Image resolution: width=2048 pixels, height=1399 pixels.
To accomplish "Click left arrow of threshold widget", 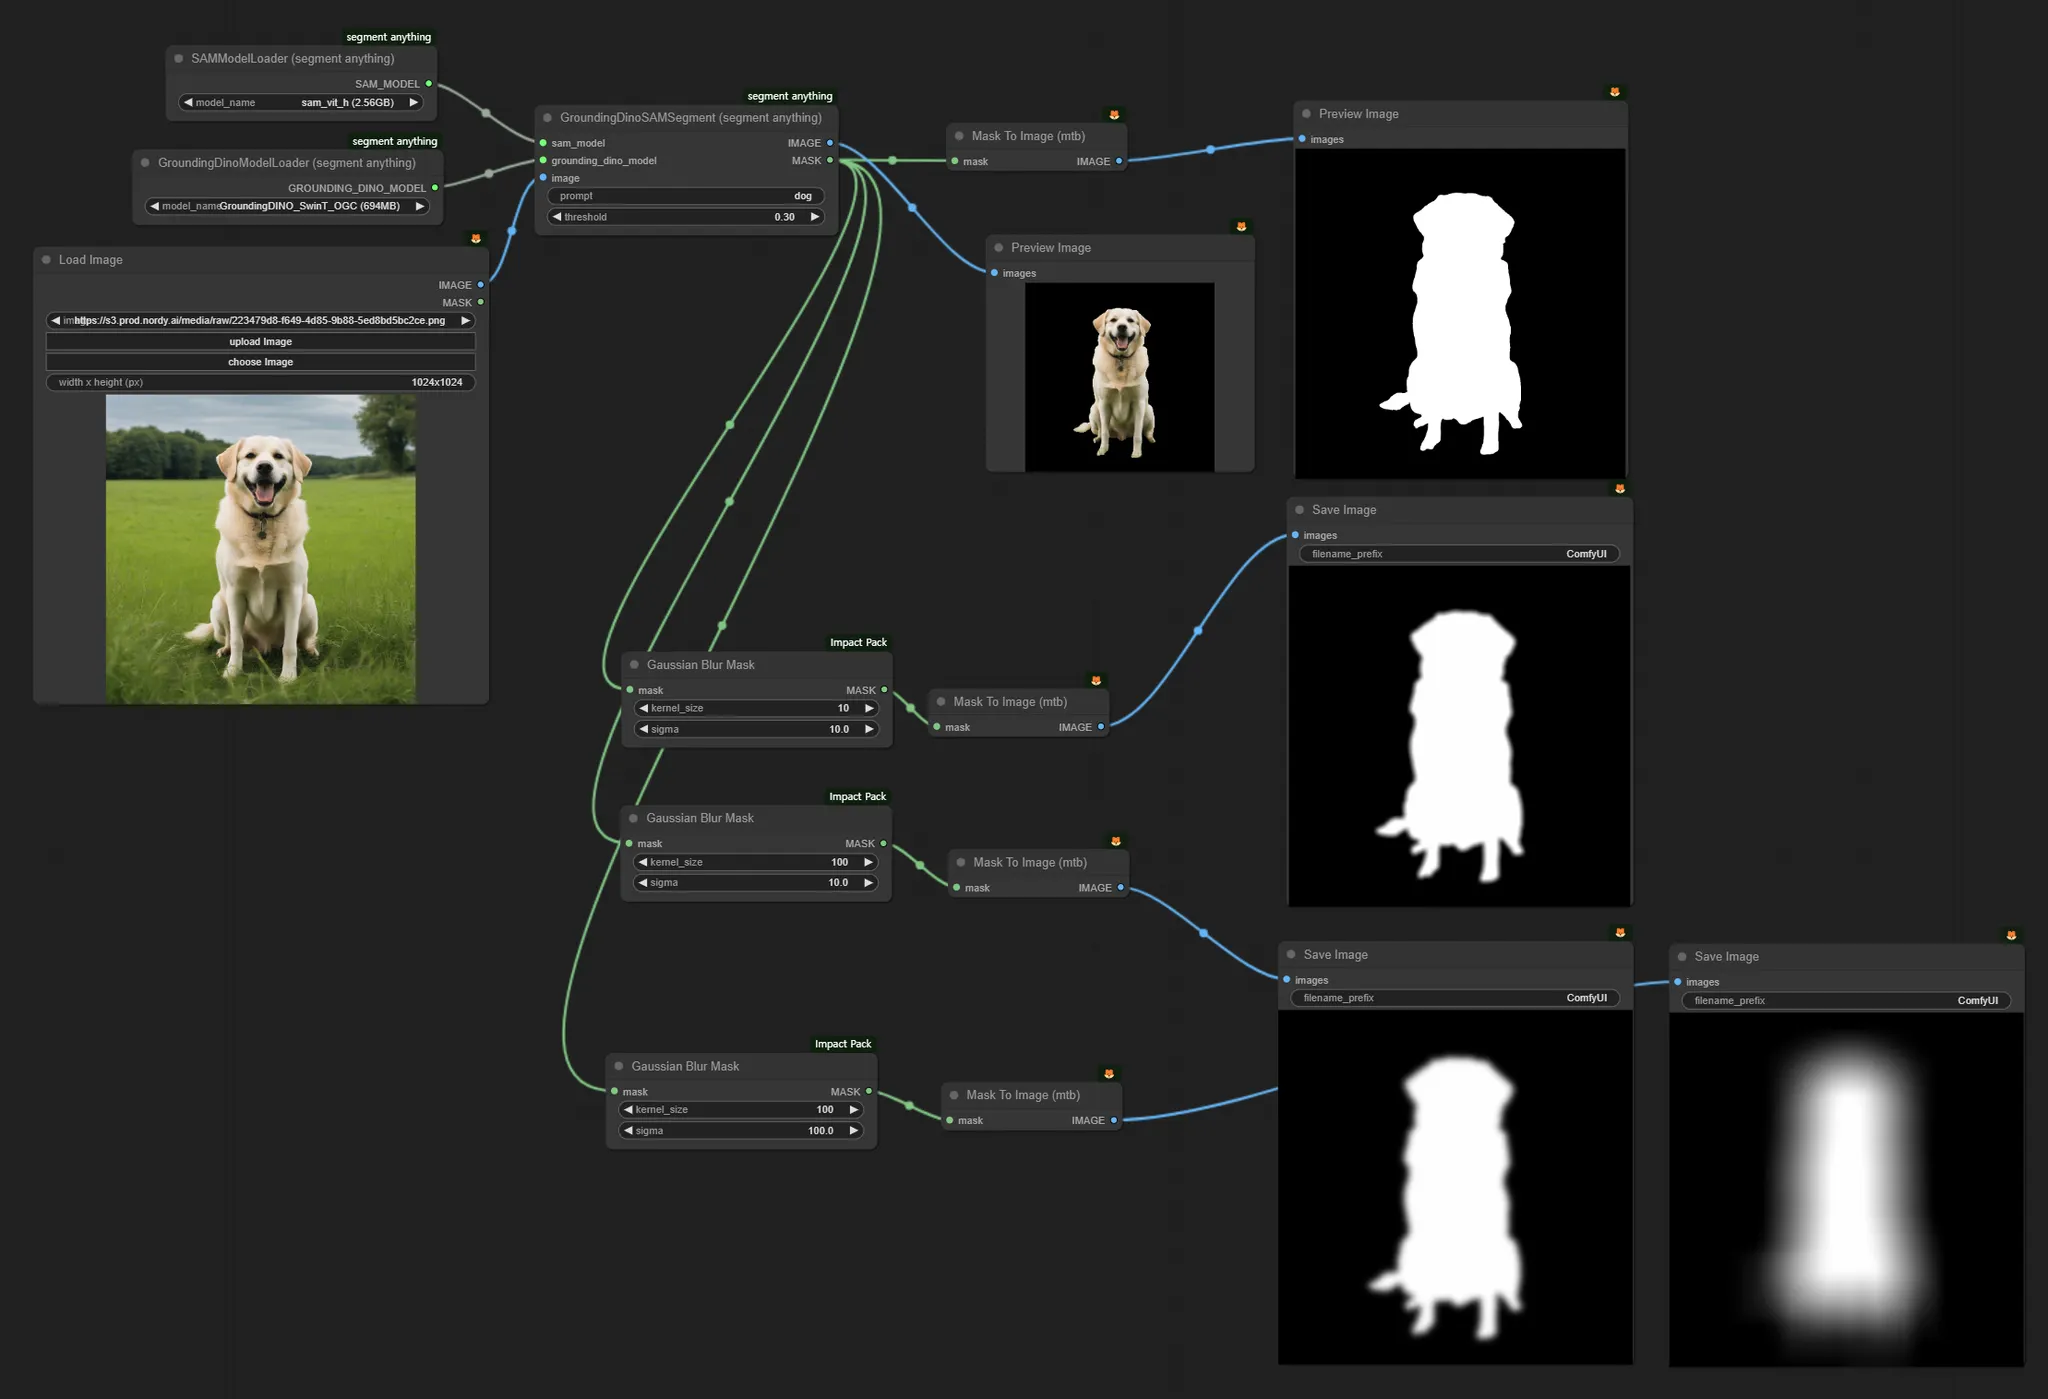I will (x=557, y=217).
